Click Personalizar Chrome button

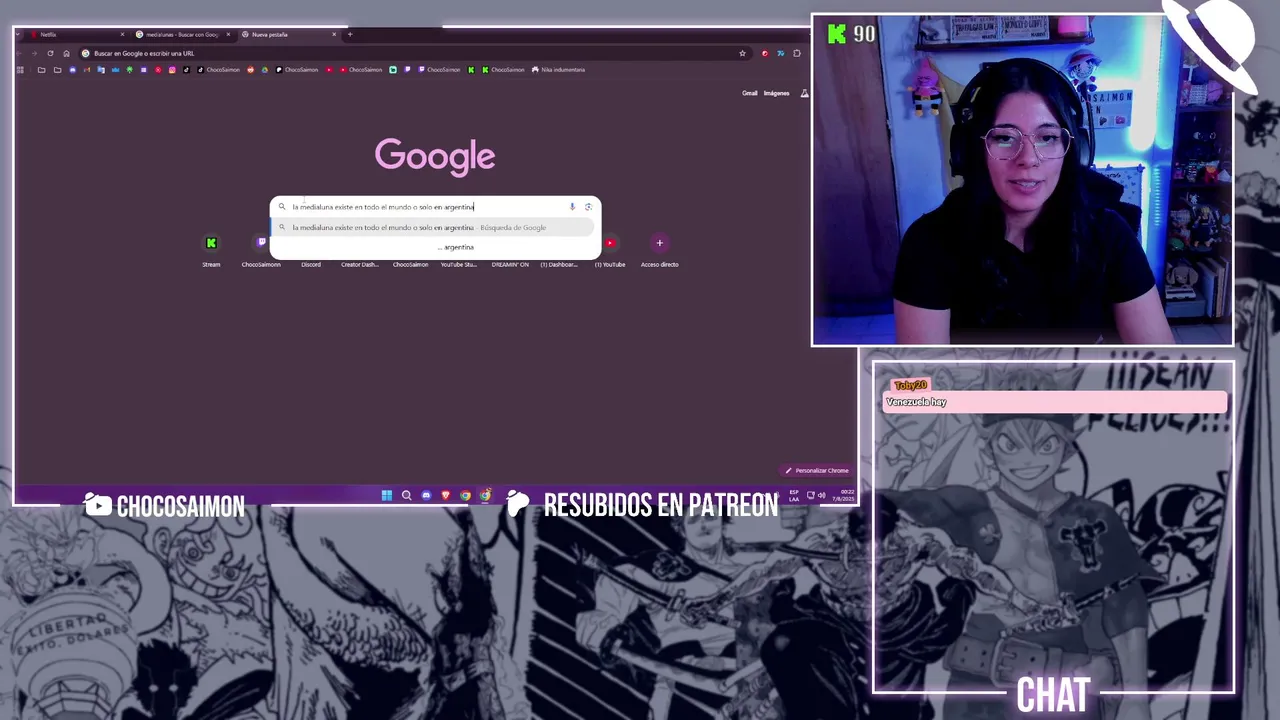(x=817, y=470)
